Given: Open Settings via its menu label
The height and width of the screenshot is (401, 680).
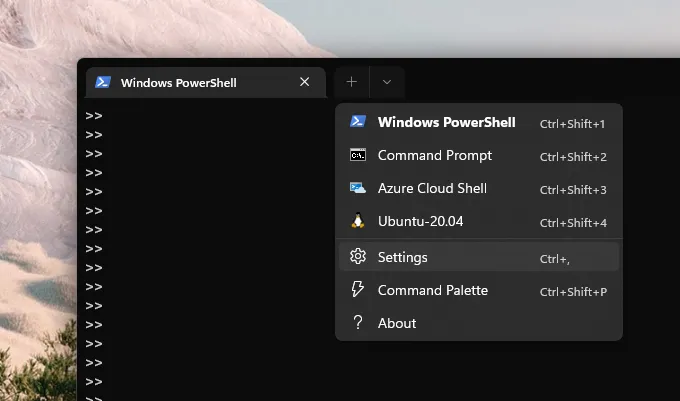Looking at the screenshot, I should tap(403, 257).
